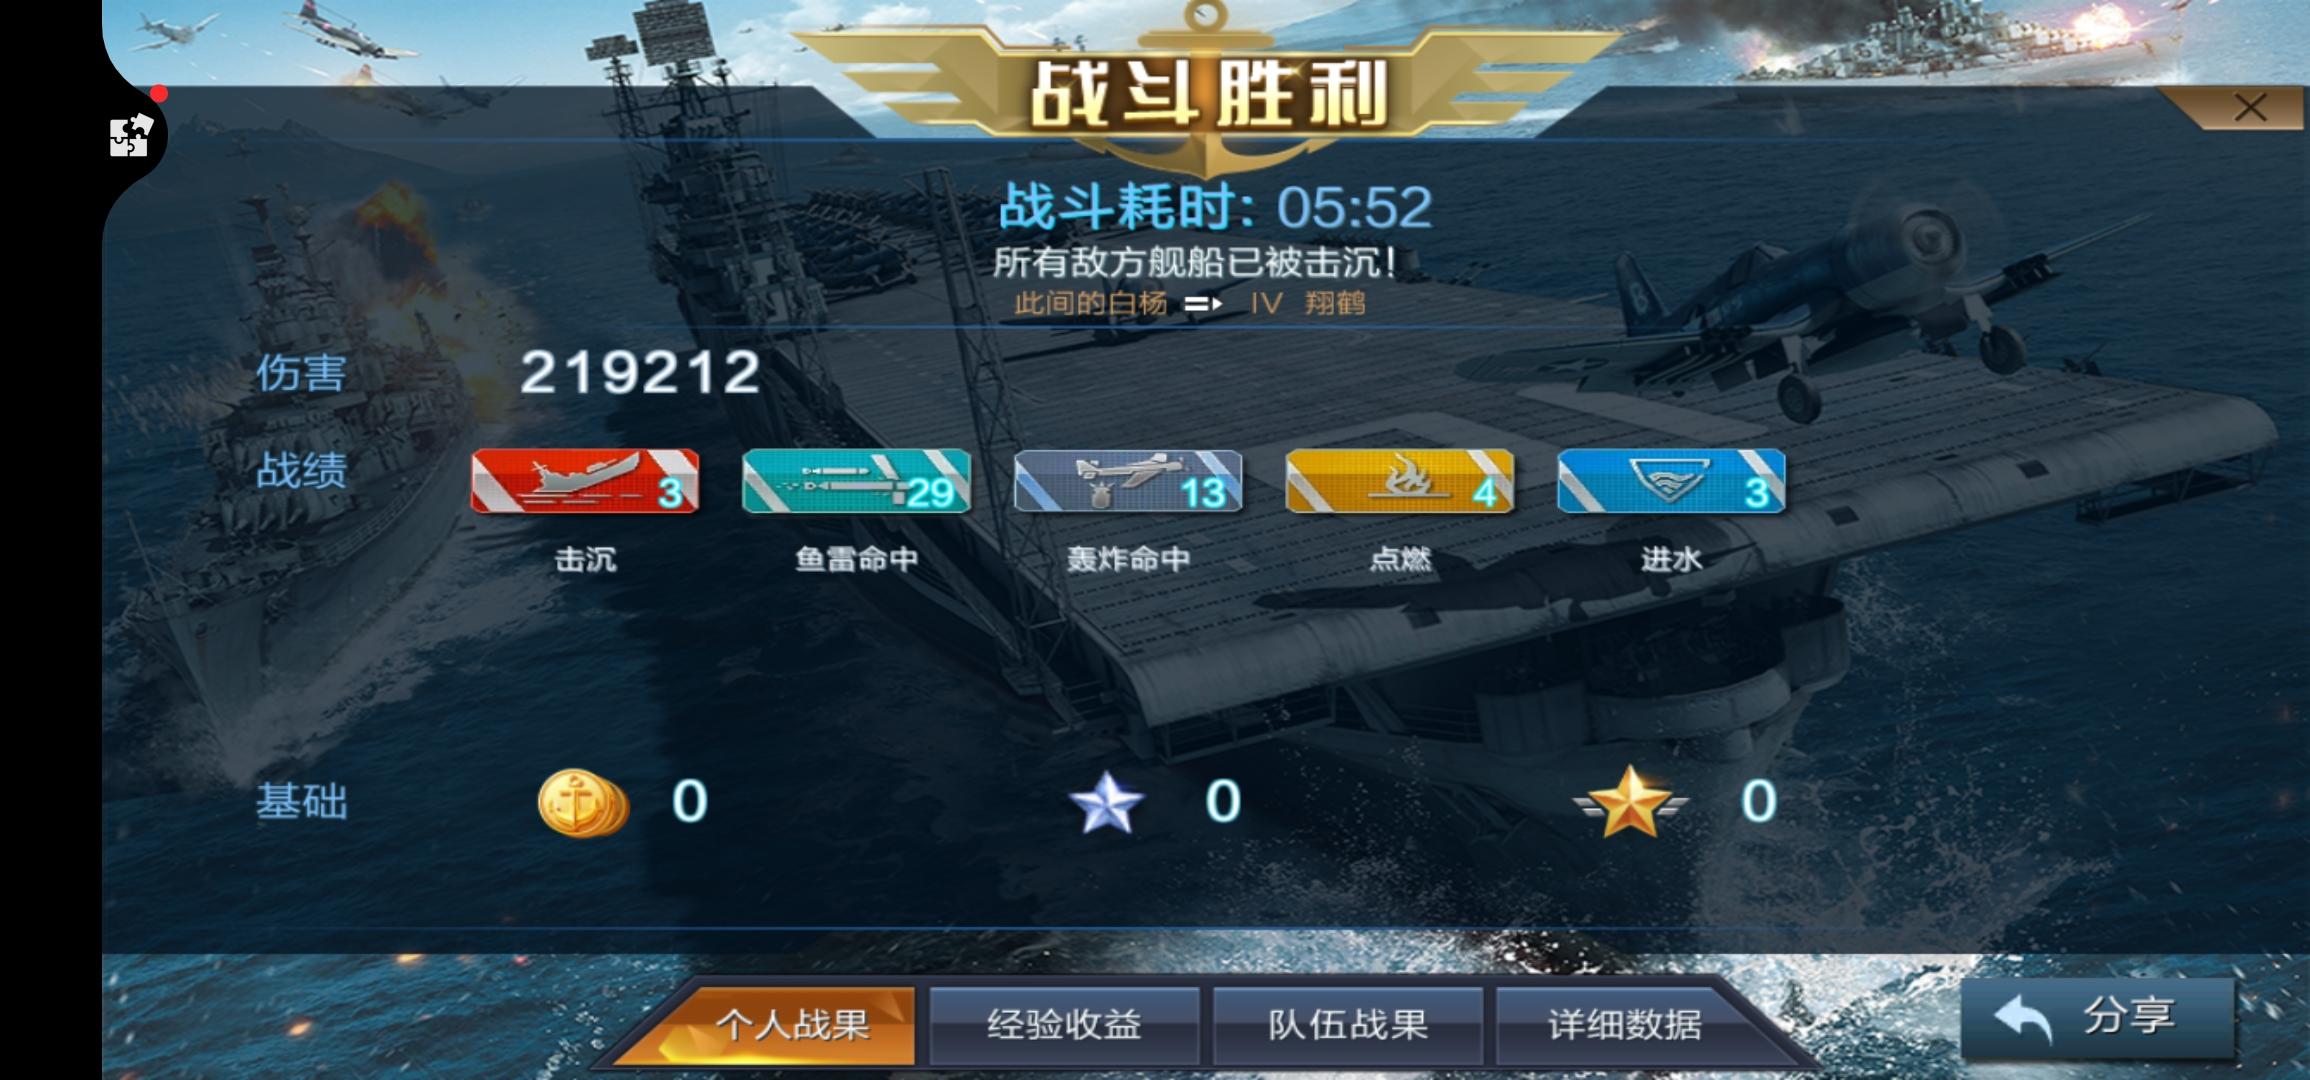Viewport: 2310px width, 1080px height.
Task: Open the 队伍战果 tab
Action: (x=1347, y=1025)
